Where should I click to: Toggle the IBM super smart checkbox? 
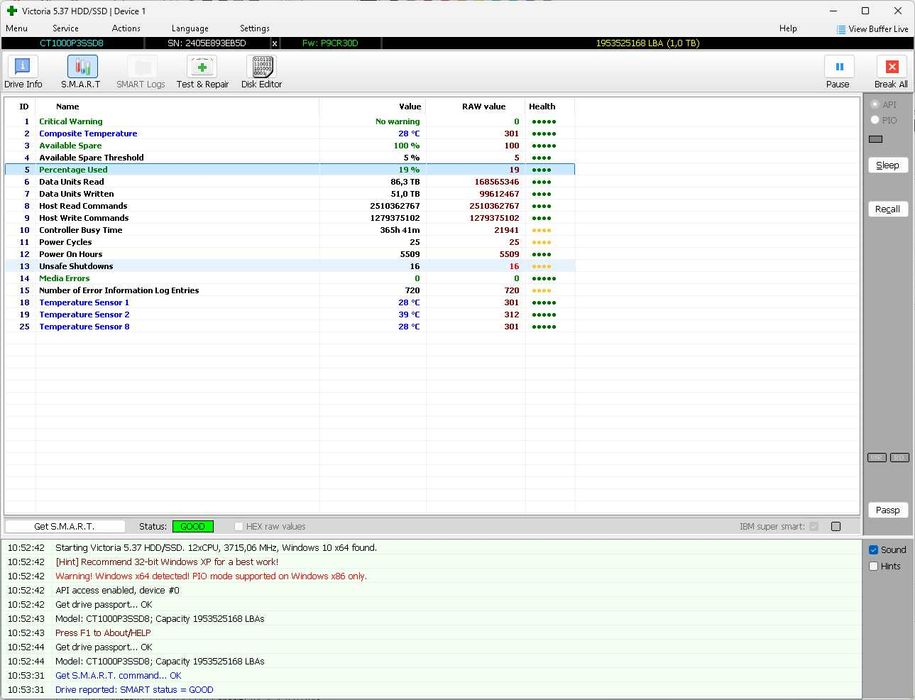814,526
